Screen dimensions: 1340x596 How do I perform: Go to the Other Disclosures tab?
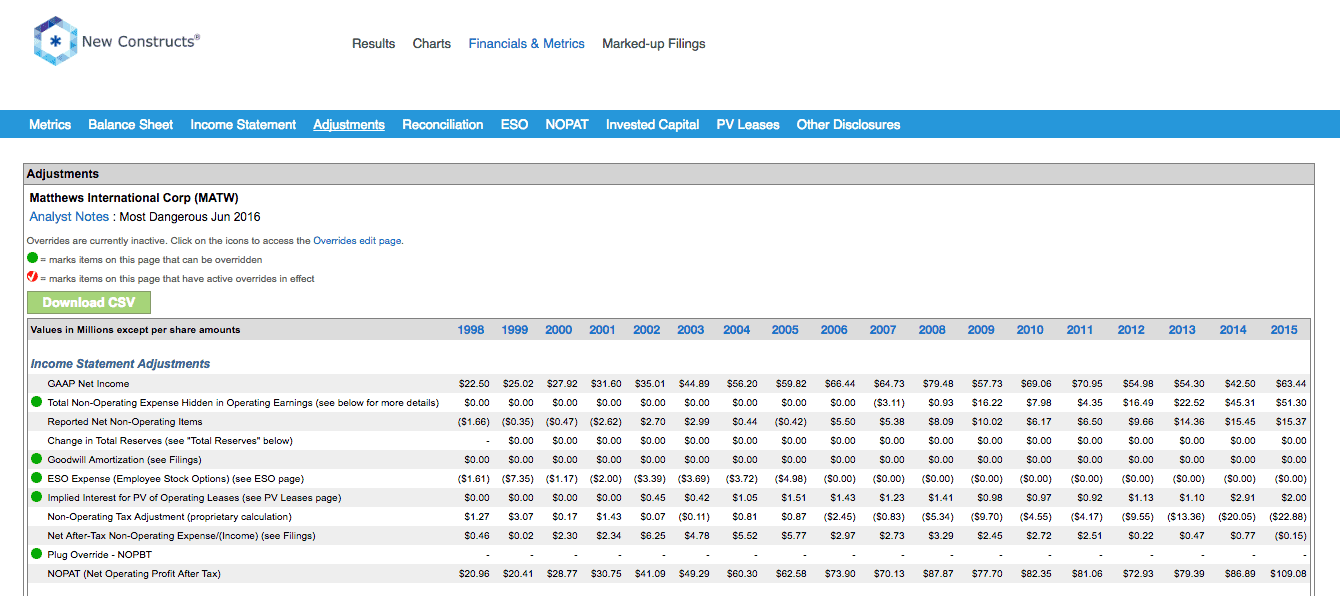tap(848, 125)
